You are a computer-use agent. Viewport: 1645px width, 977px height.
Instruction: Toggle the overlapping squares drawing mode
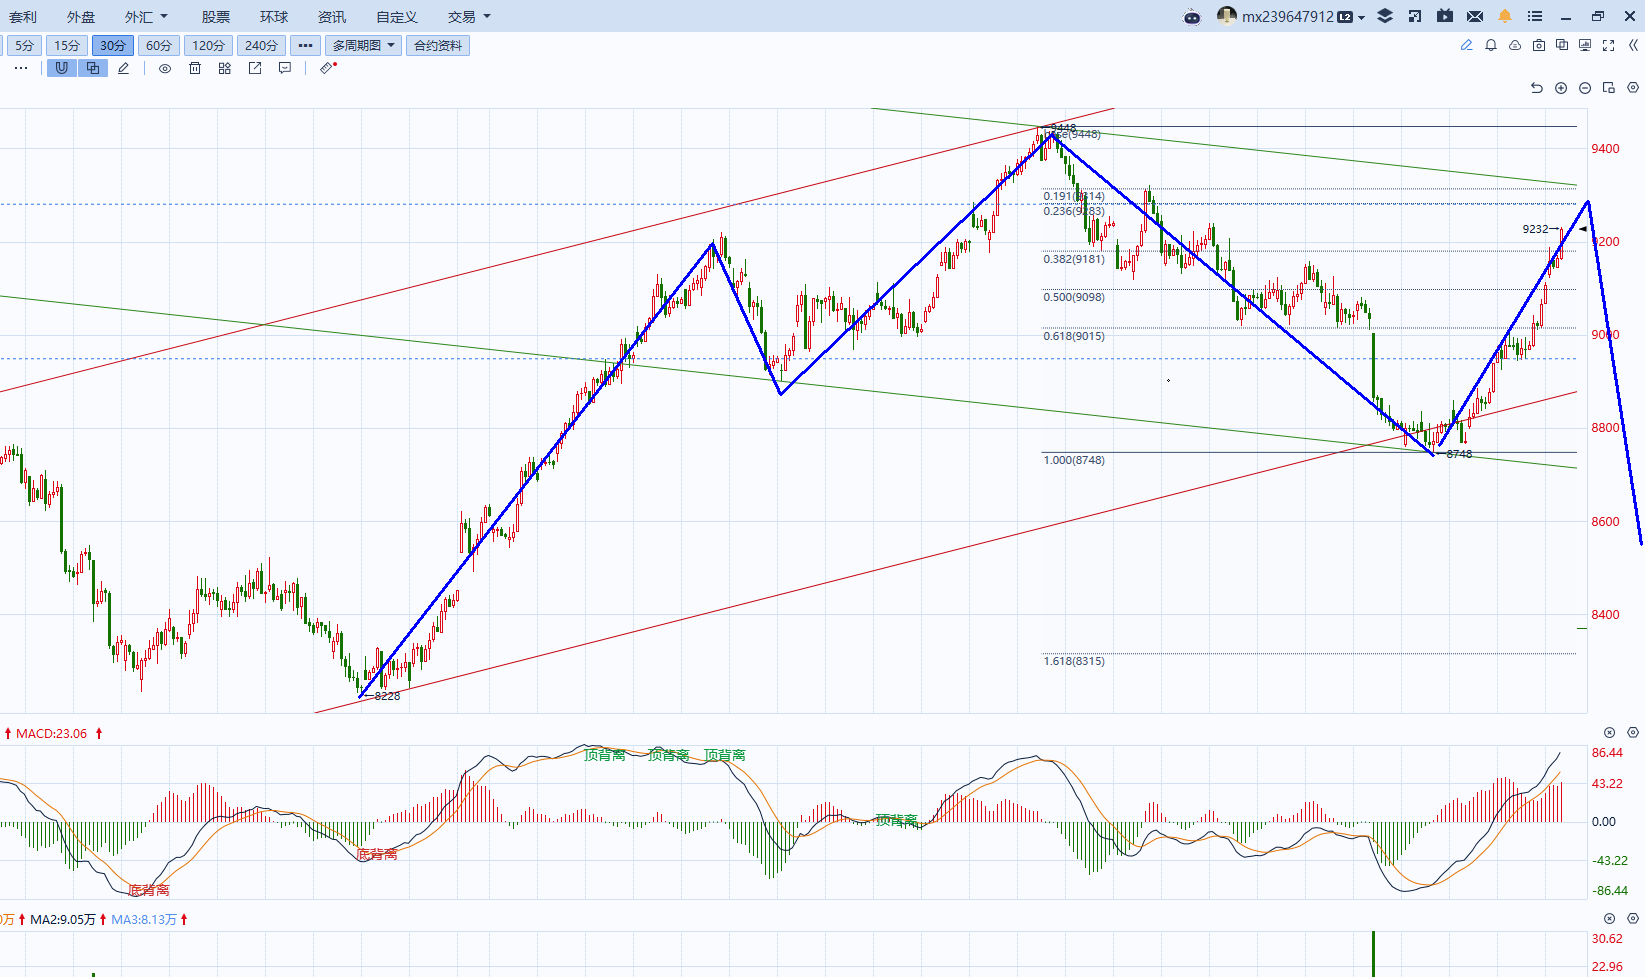93,68
